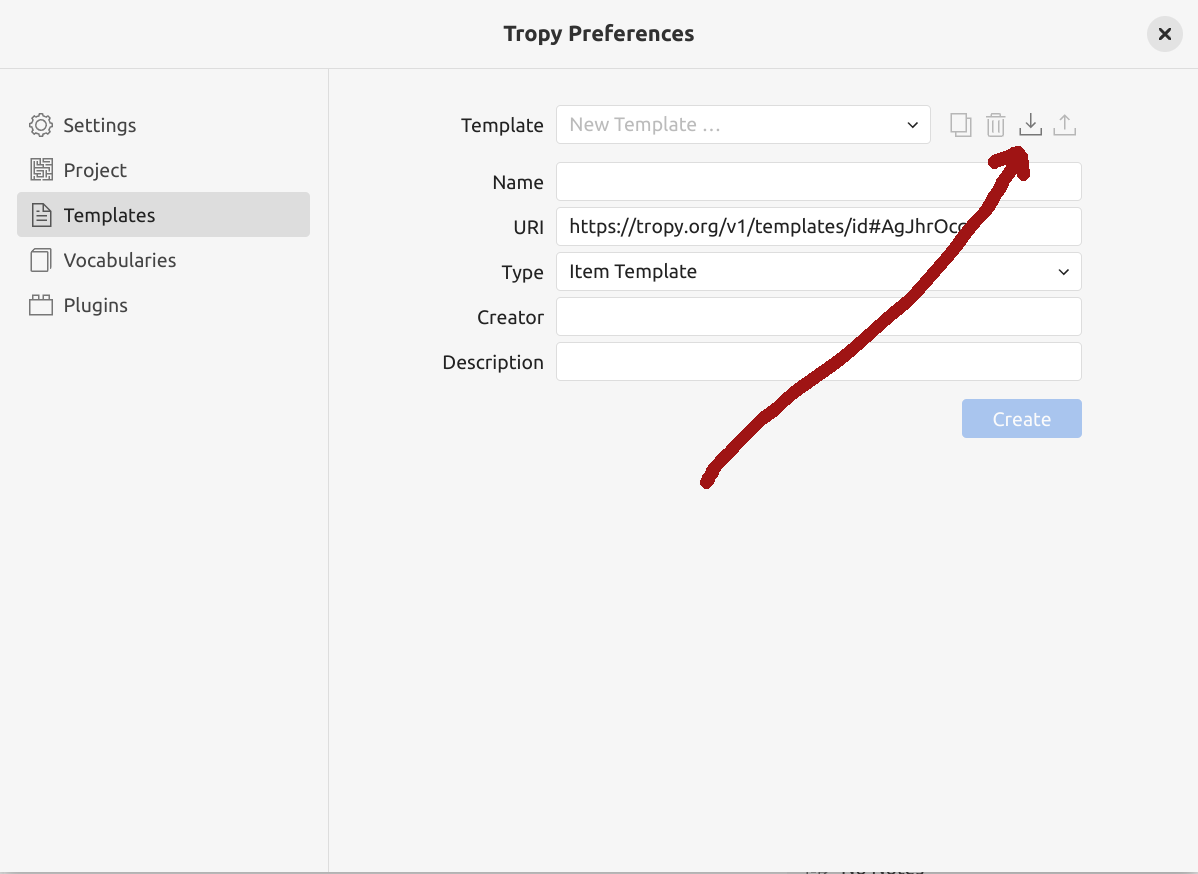Screen dimensions: 1198x874
Task: Open the Settings section
Action: pos(164,125)
